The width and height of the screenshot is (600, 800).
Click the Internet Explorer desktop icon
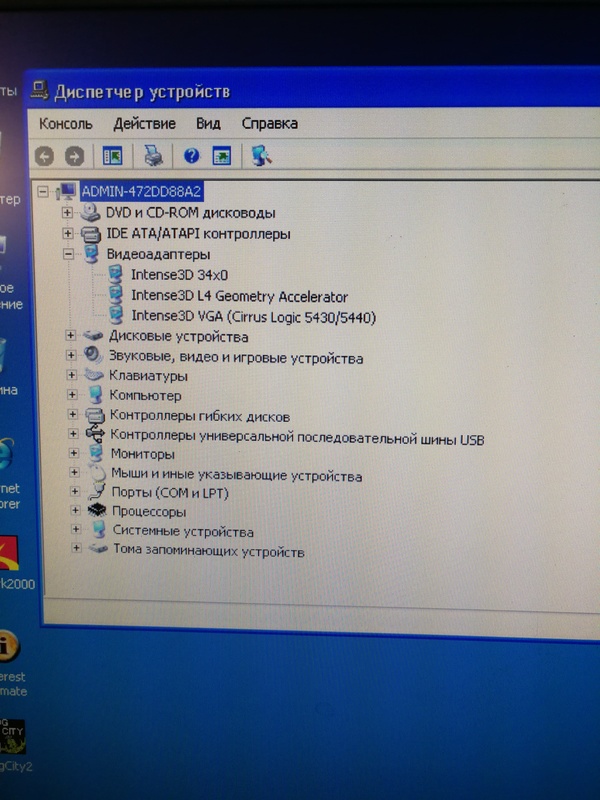pyautogui.click(x=7, y=453)
